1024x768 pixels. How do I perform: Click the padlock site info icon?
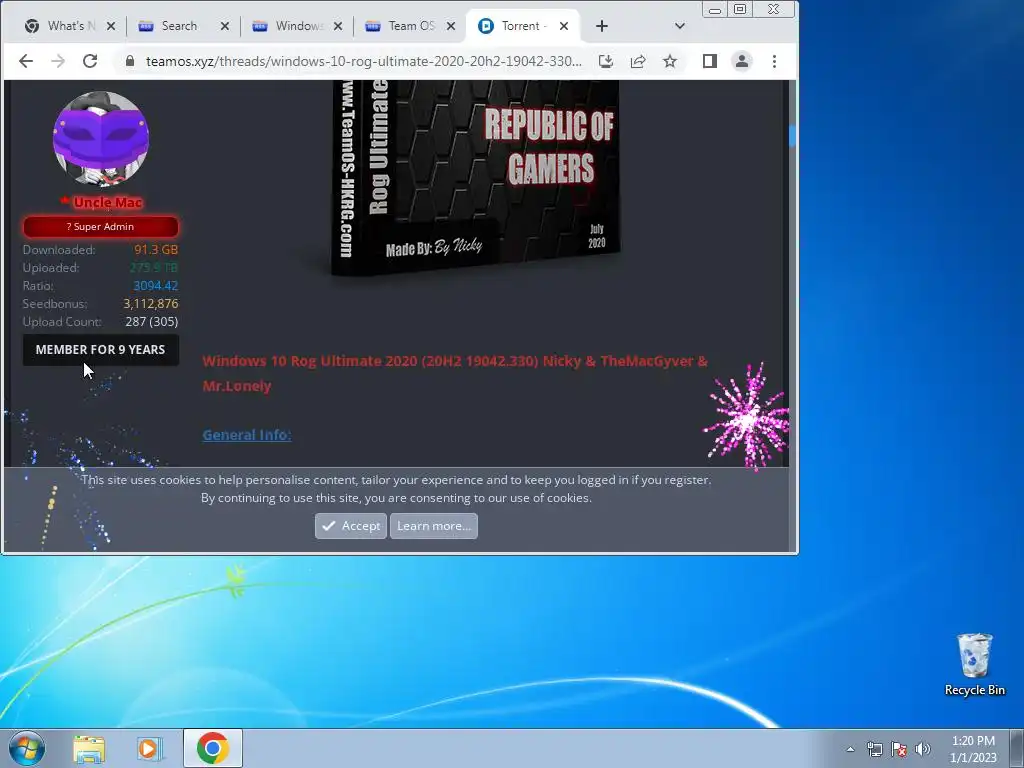coord(130,61)
